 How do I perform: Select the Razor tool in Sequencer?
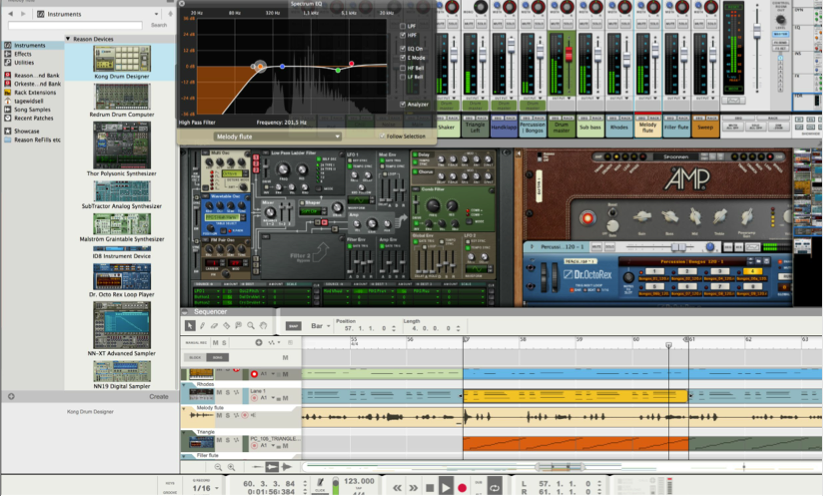226,326
